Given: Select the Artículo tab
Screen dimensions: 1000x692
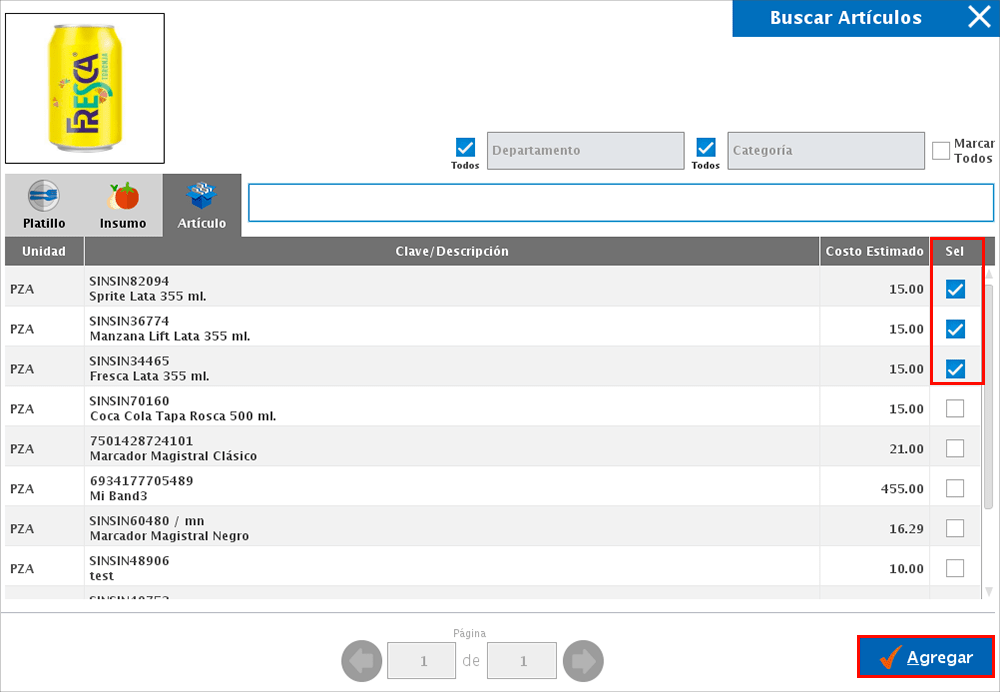Looking at the screenshot, I should pos(202,205).
